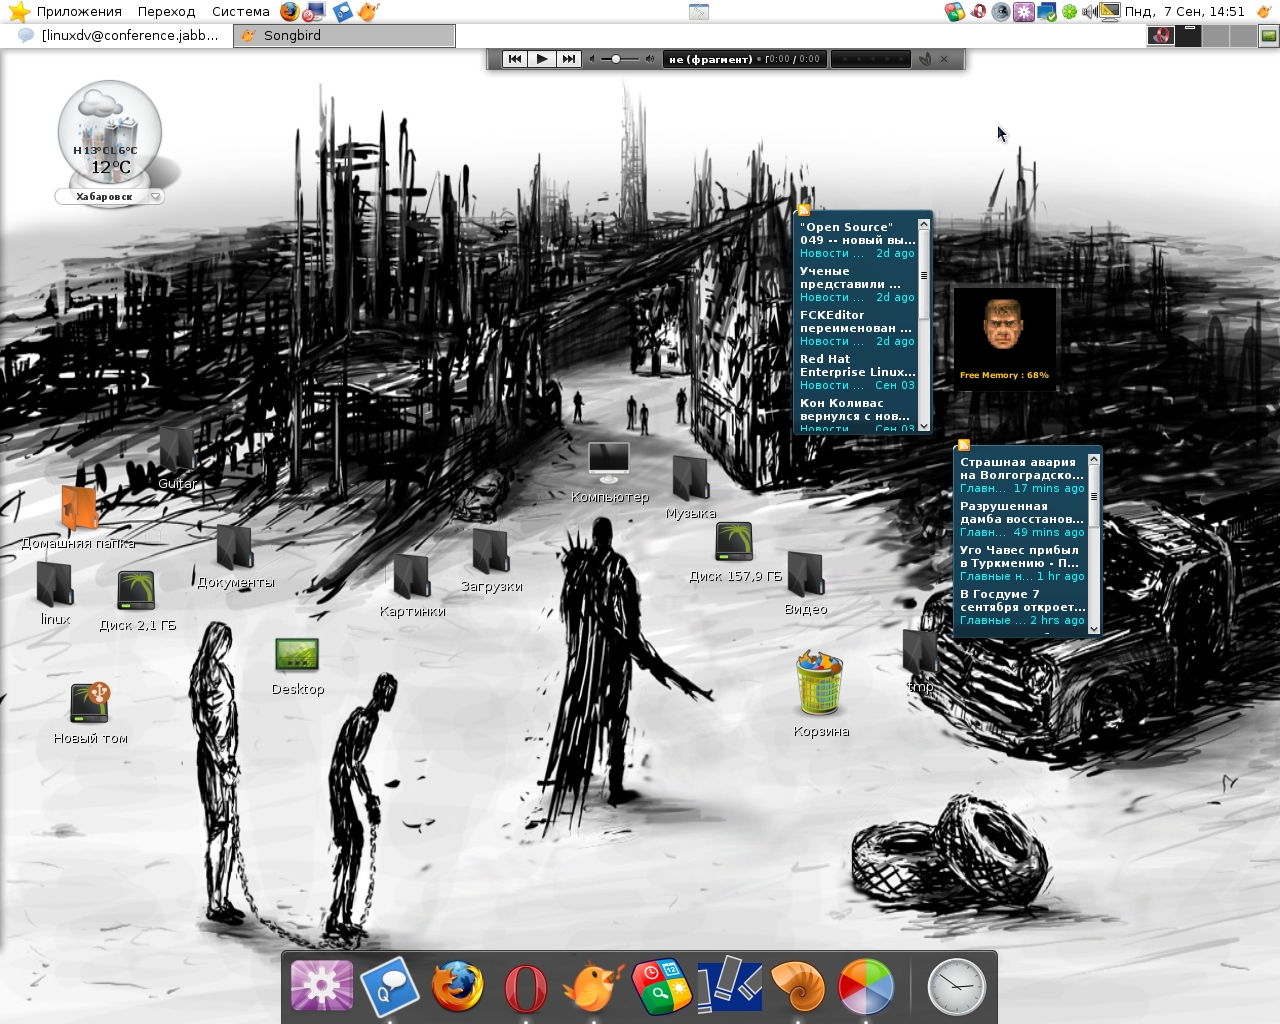The width and height of the screenshot is (1280, 1024).
Task: Open the Новый том volume
Action: 90,713
